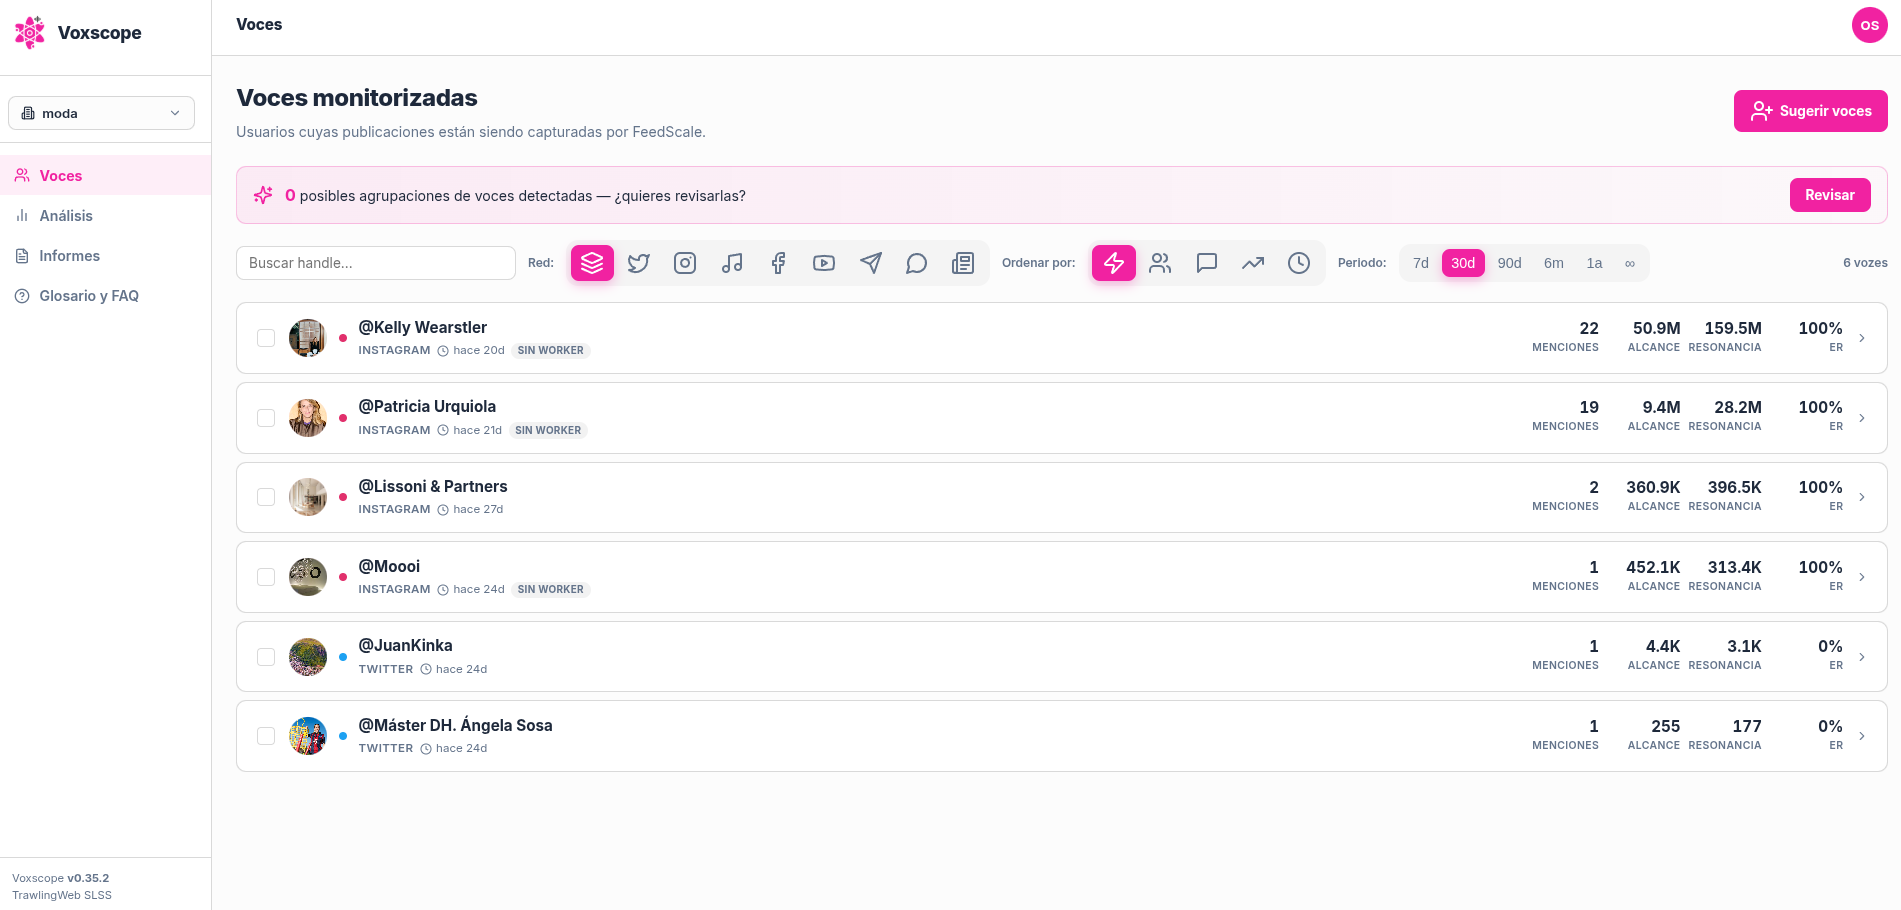Expand the @Máster DH. Ángela Sosa chevron
Image resolution: width=1901 pixels, height=910 pixels.
(1861, 736)
